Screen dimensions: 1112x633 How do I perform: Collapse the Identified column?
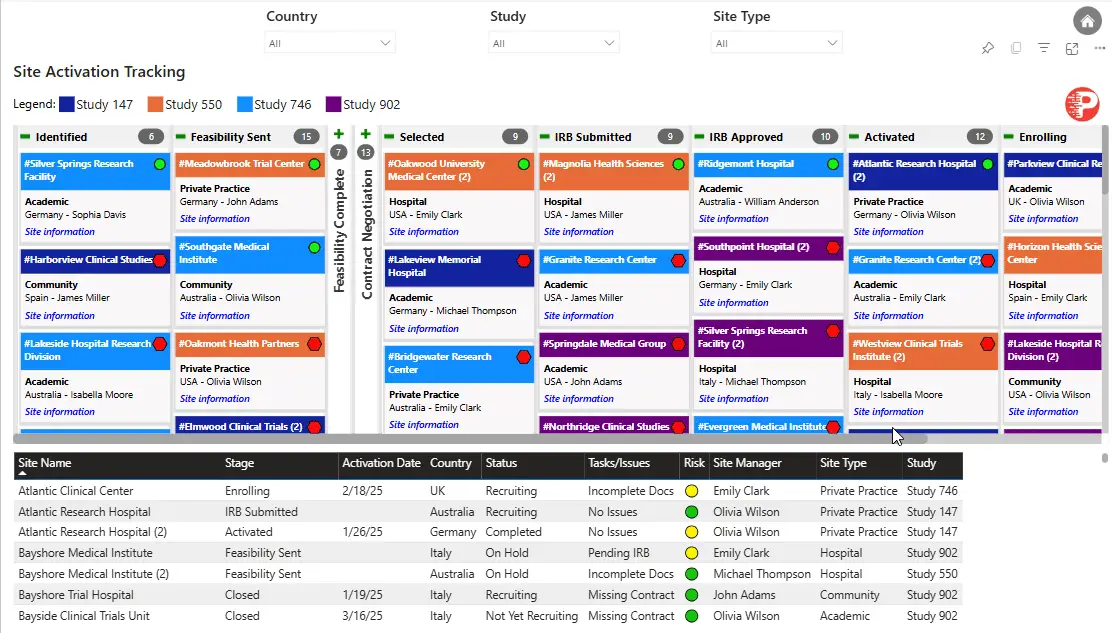point(26,137)
